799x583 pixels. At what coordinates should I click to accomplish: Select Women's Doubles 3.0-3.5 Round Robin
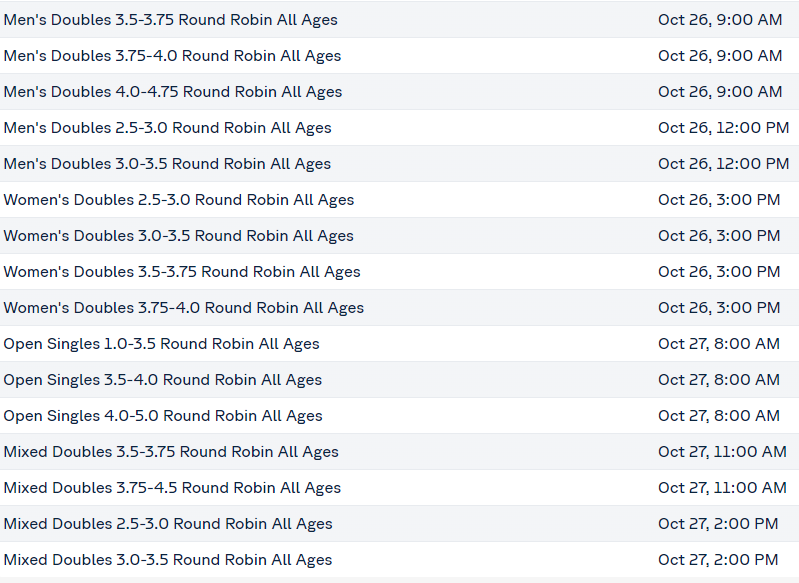[178, 236]
